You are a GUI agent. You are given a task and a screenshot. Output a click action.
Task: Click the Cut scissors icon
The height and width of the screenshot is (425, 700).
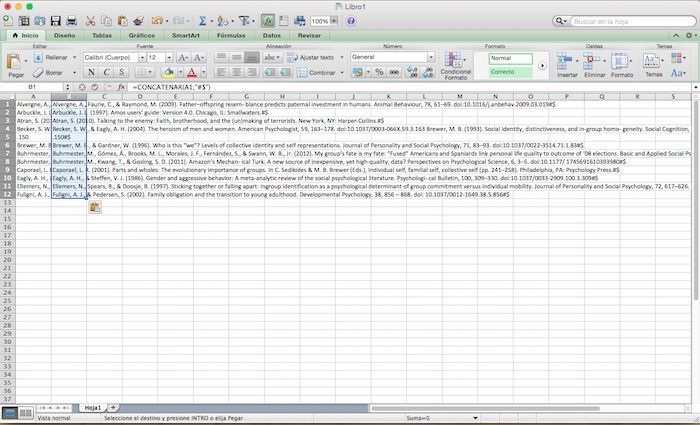tap(90, 21)
